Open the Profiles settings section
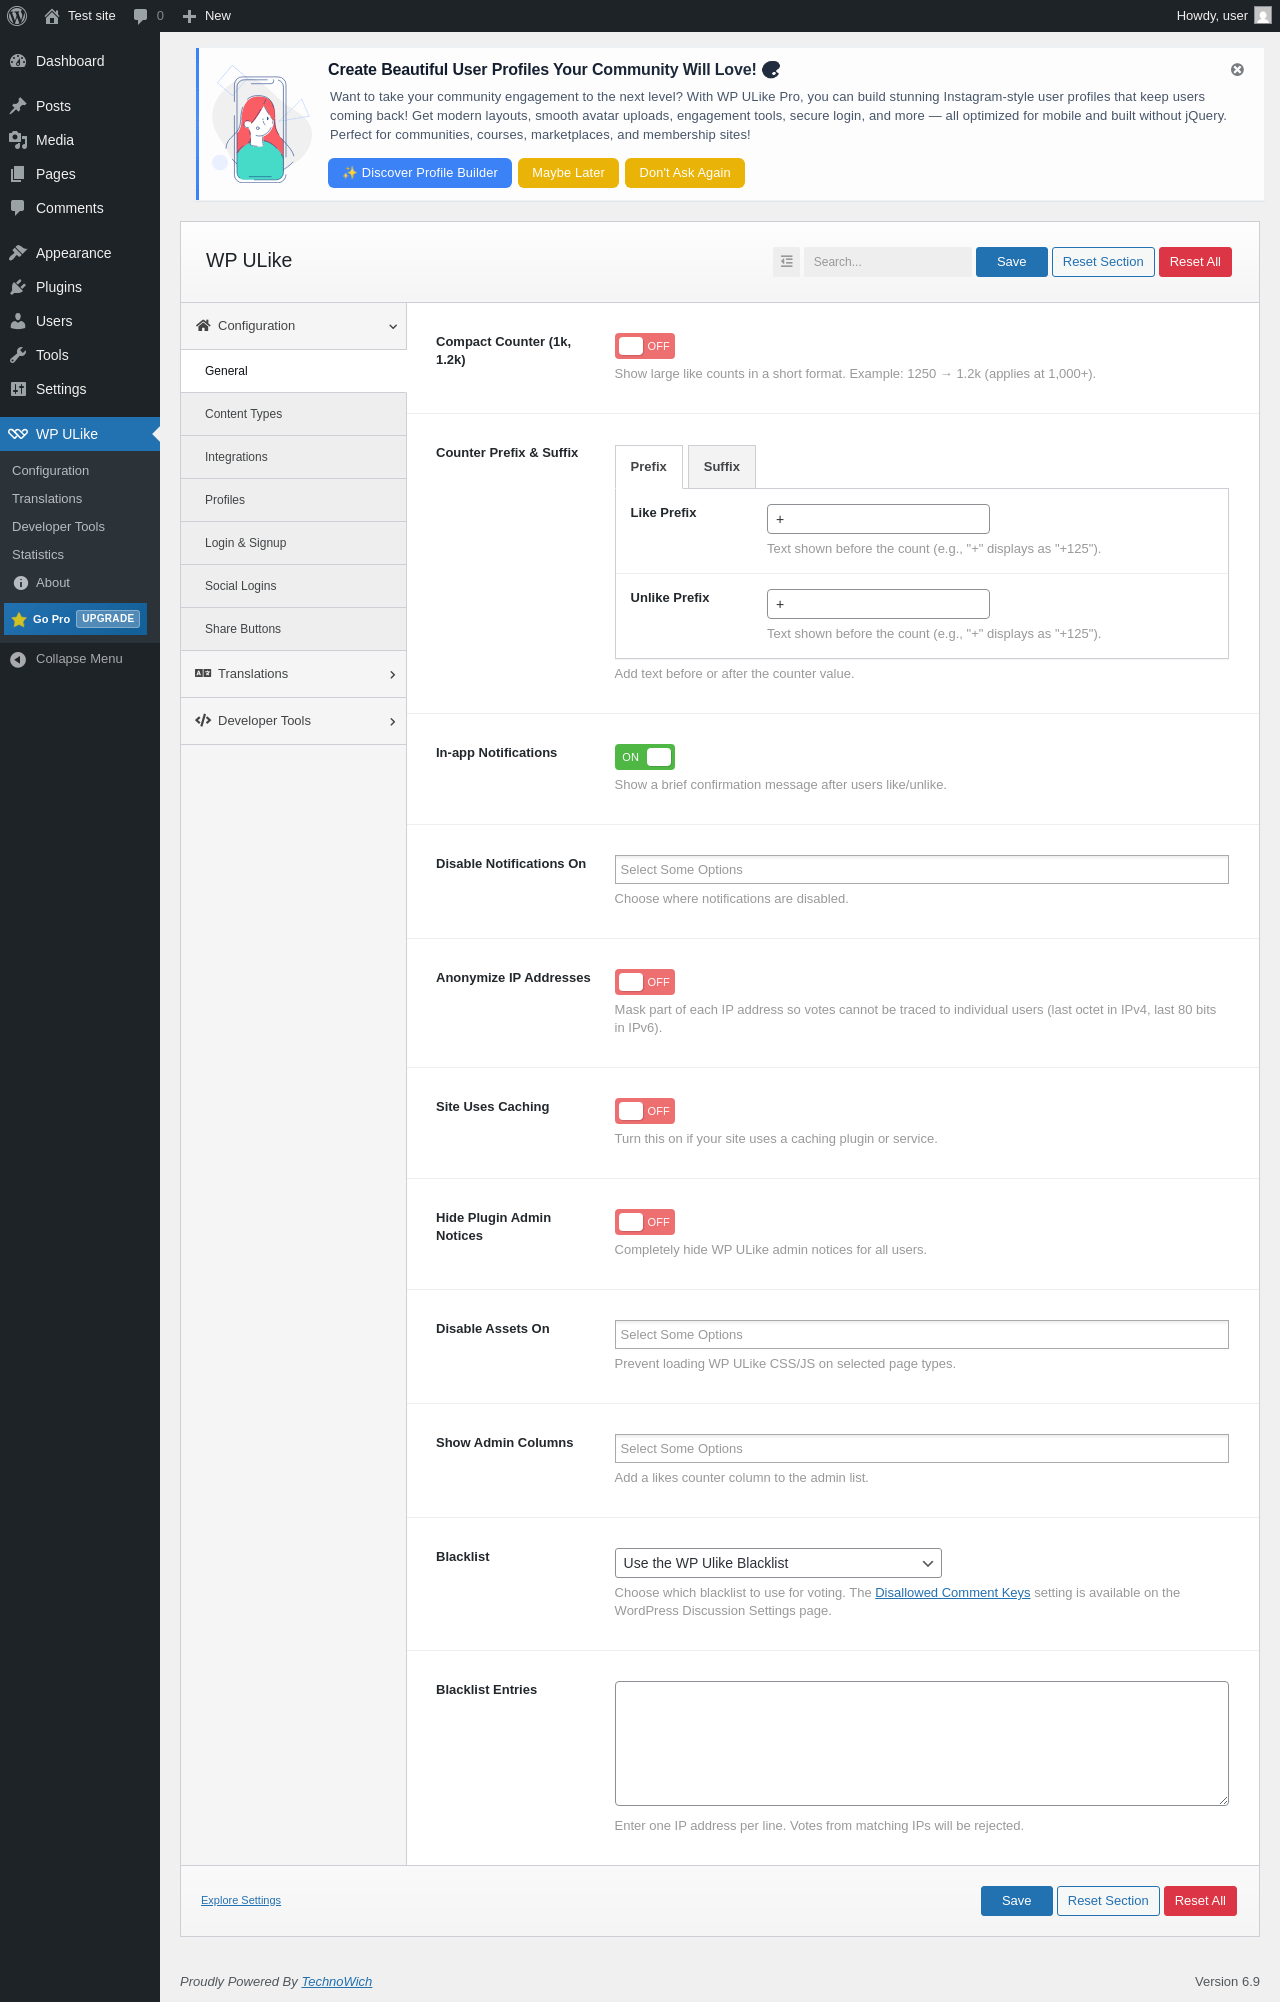1280x2002 pixels. 293,500
